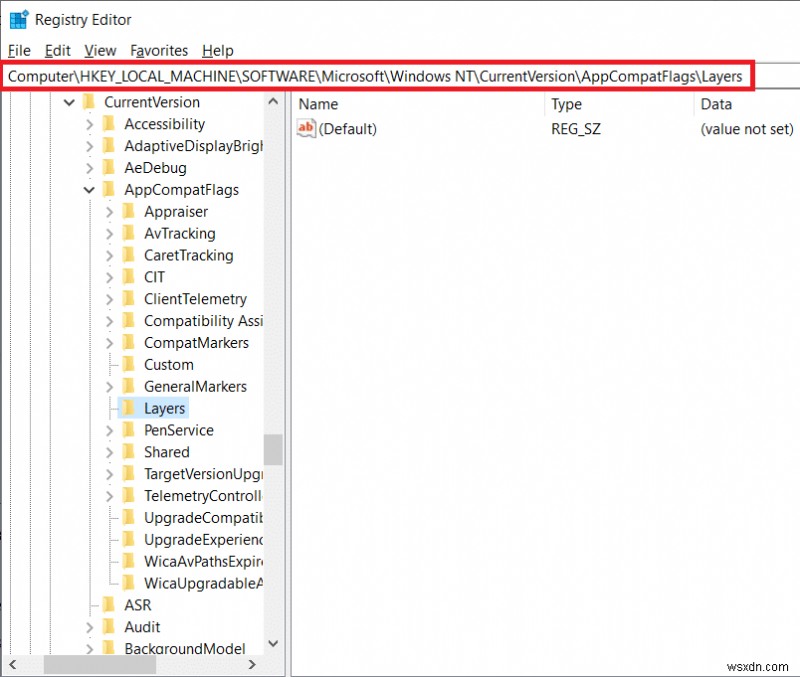
Task: Collapse the AppCompatFlags node
Action: click(x=89, y=190)
